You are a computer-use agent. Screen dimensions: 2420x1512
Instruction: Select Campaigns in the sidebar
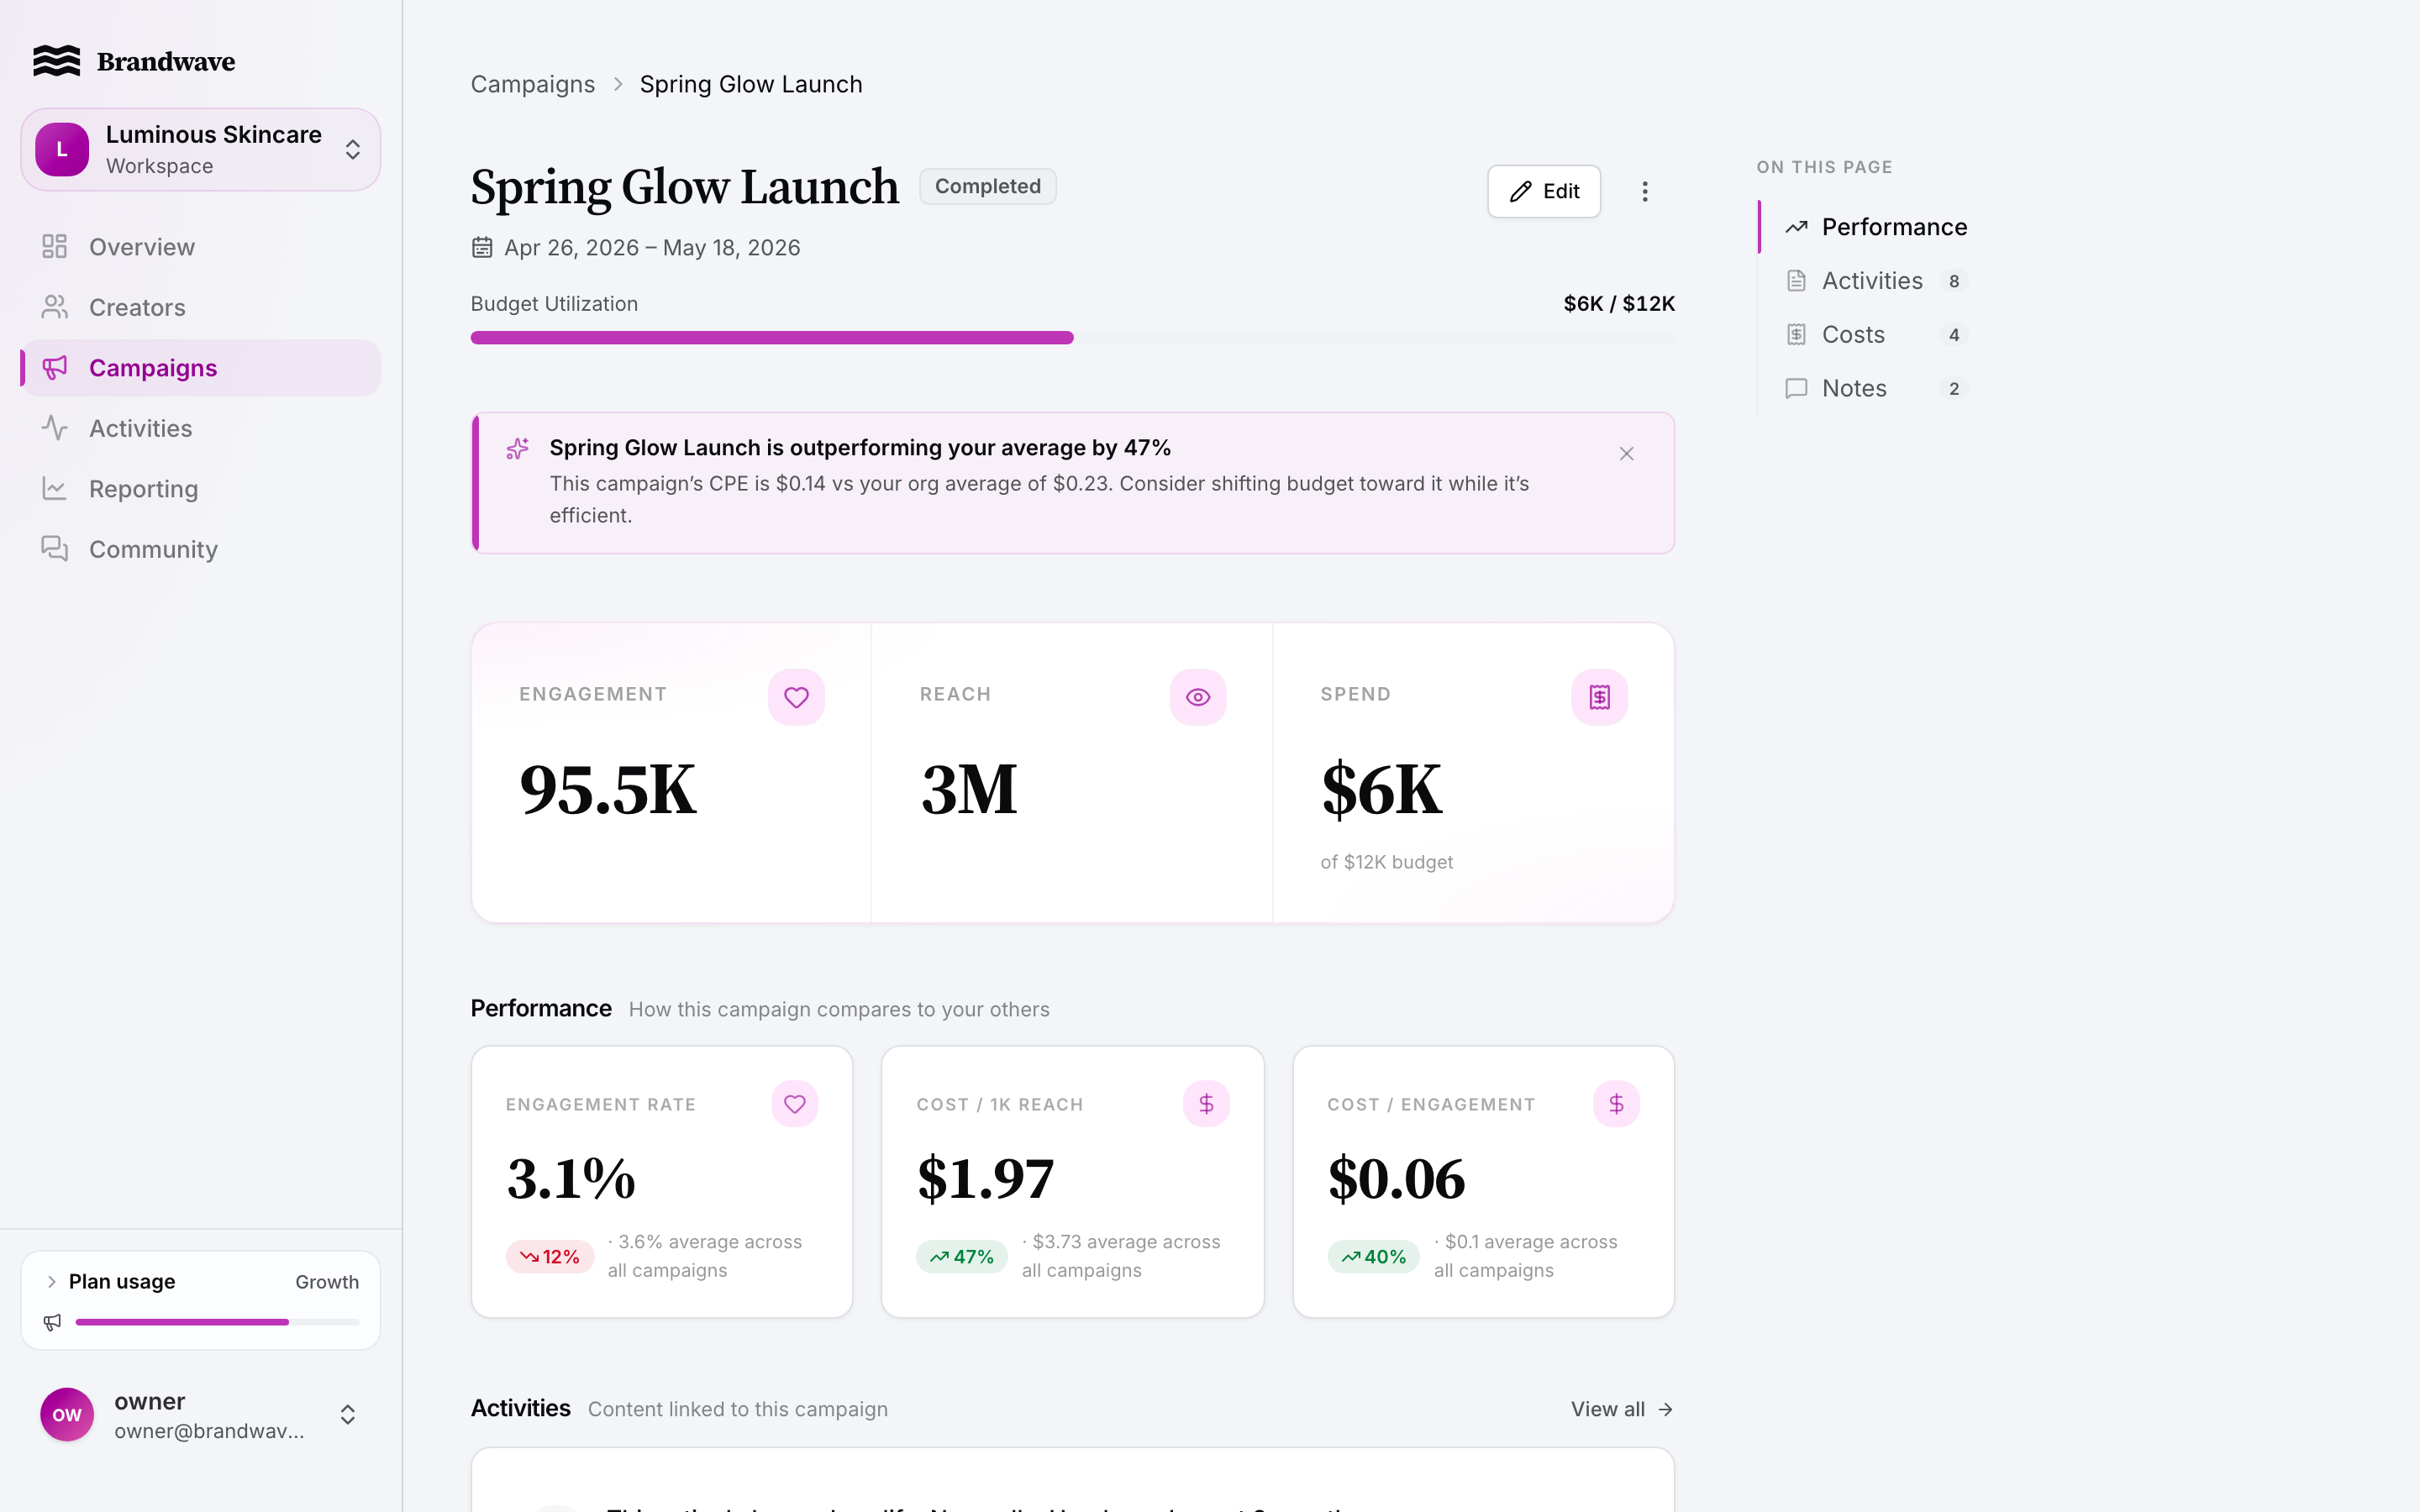point(200,368)
